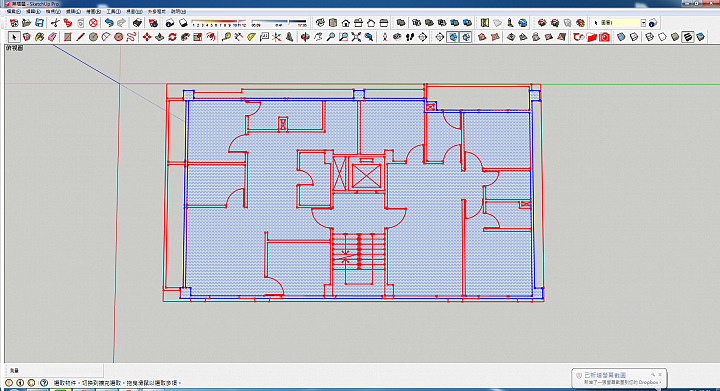This screenshot has width=720, height=391.
Task: Click the elevator shaft in floor plan
Action: 366,175
